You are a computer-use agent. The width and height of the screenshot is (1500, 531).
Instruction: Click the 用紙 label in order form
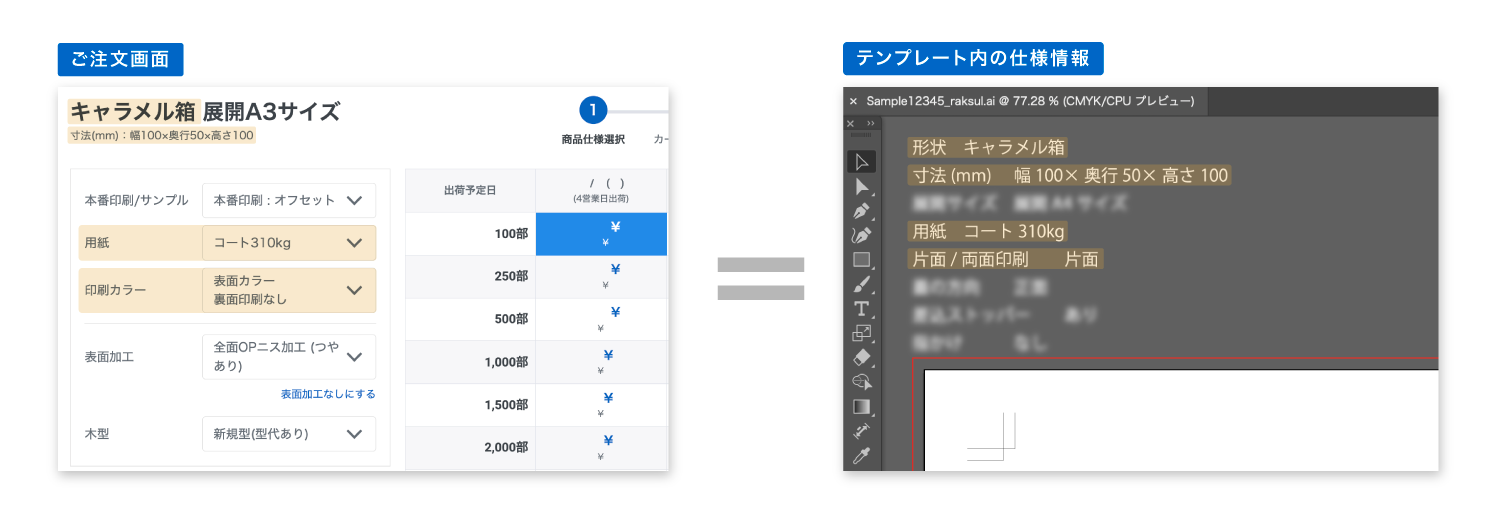(97, 243)
